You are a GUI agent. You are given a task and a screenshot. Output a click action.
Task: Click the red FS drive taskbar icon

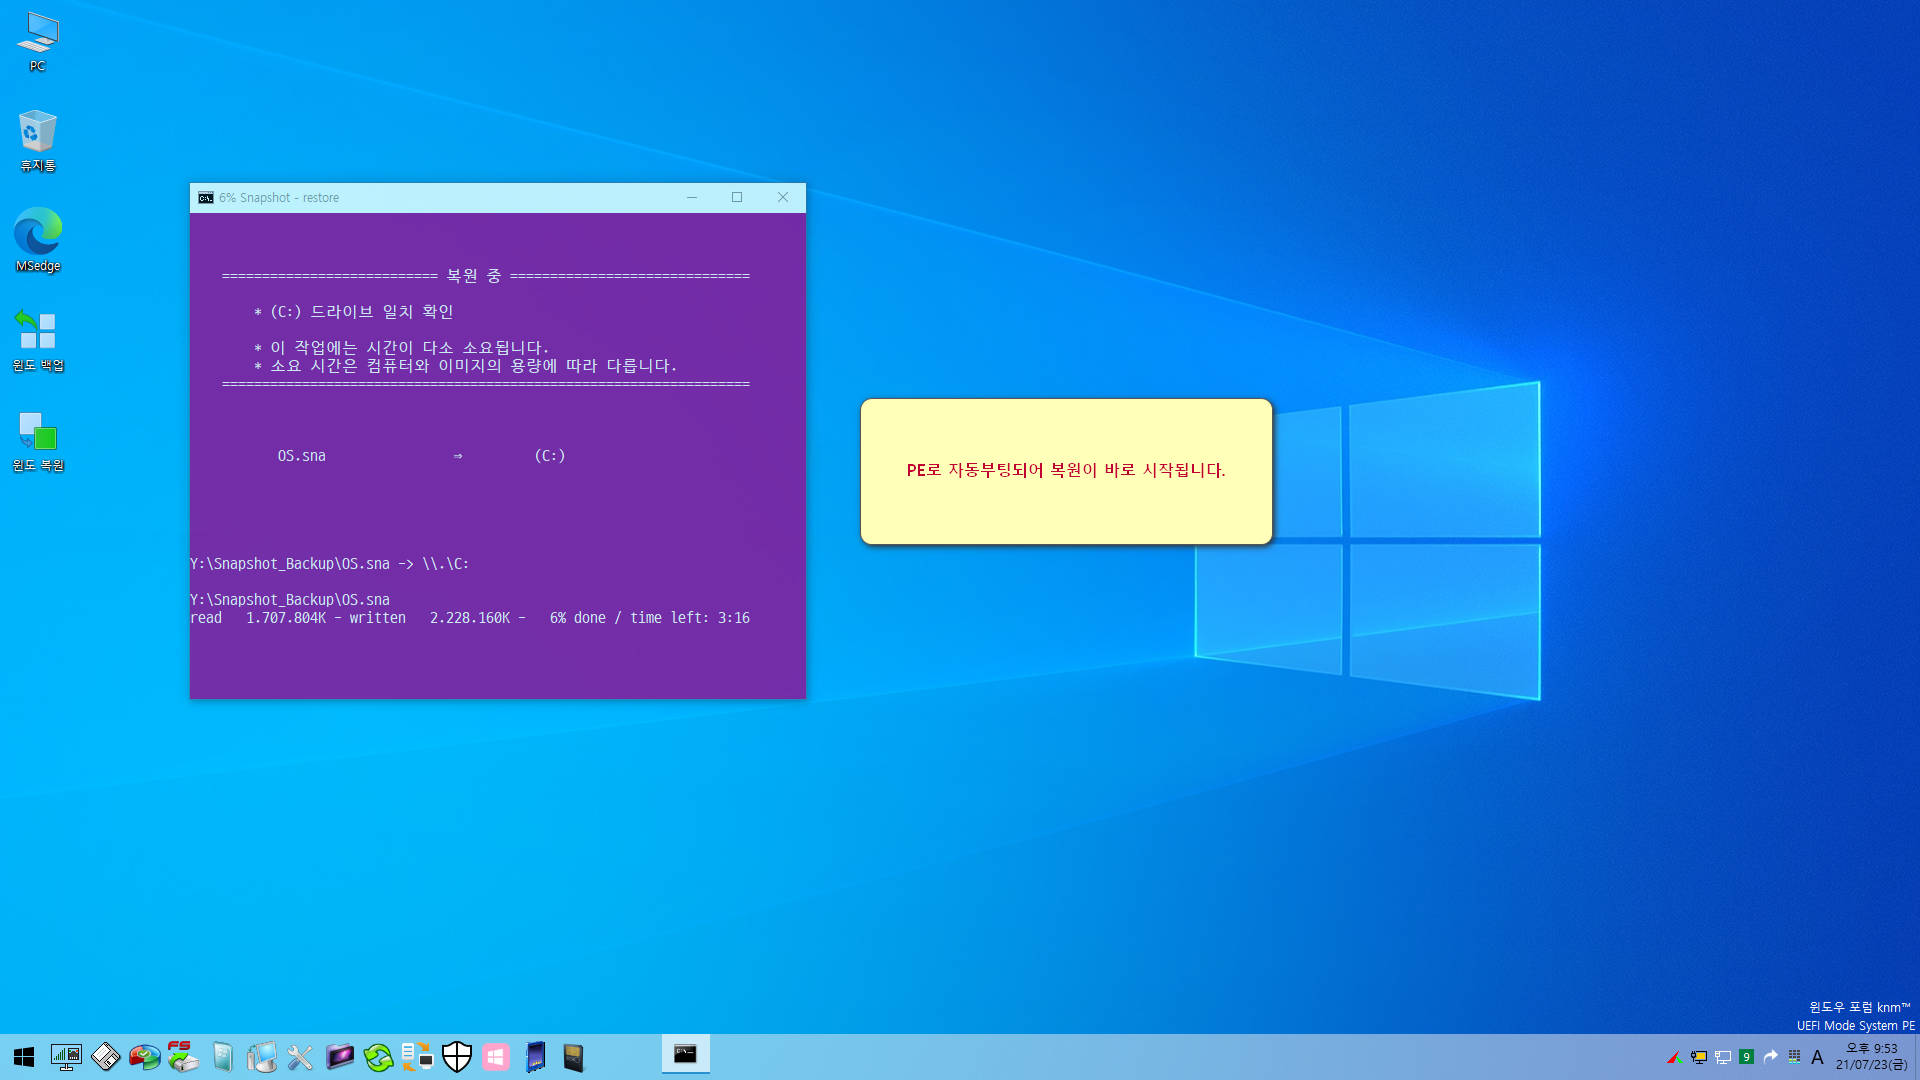[183, 1057]
